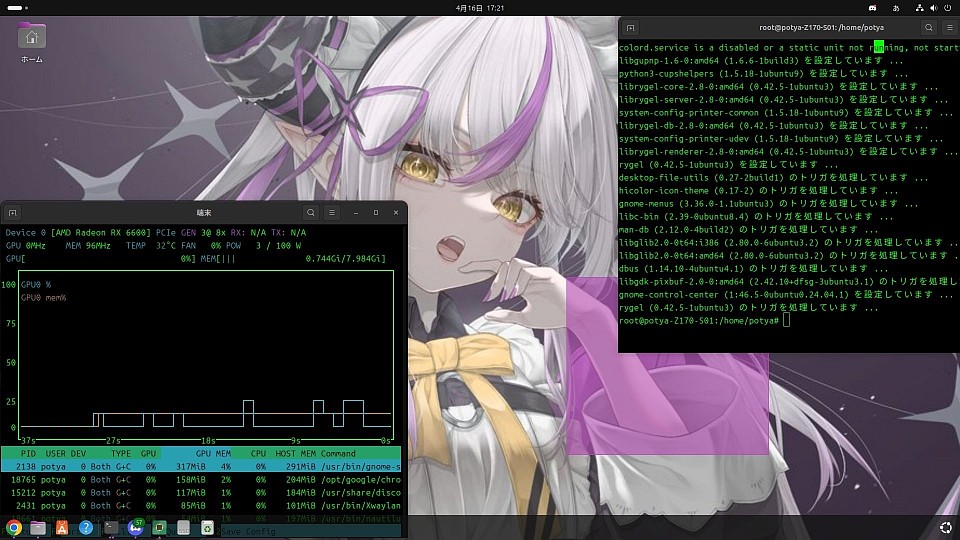Open the あ input method indicator
The height and width of the screenshot is (540, 960).
[x=896, y=8]
